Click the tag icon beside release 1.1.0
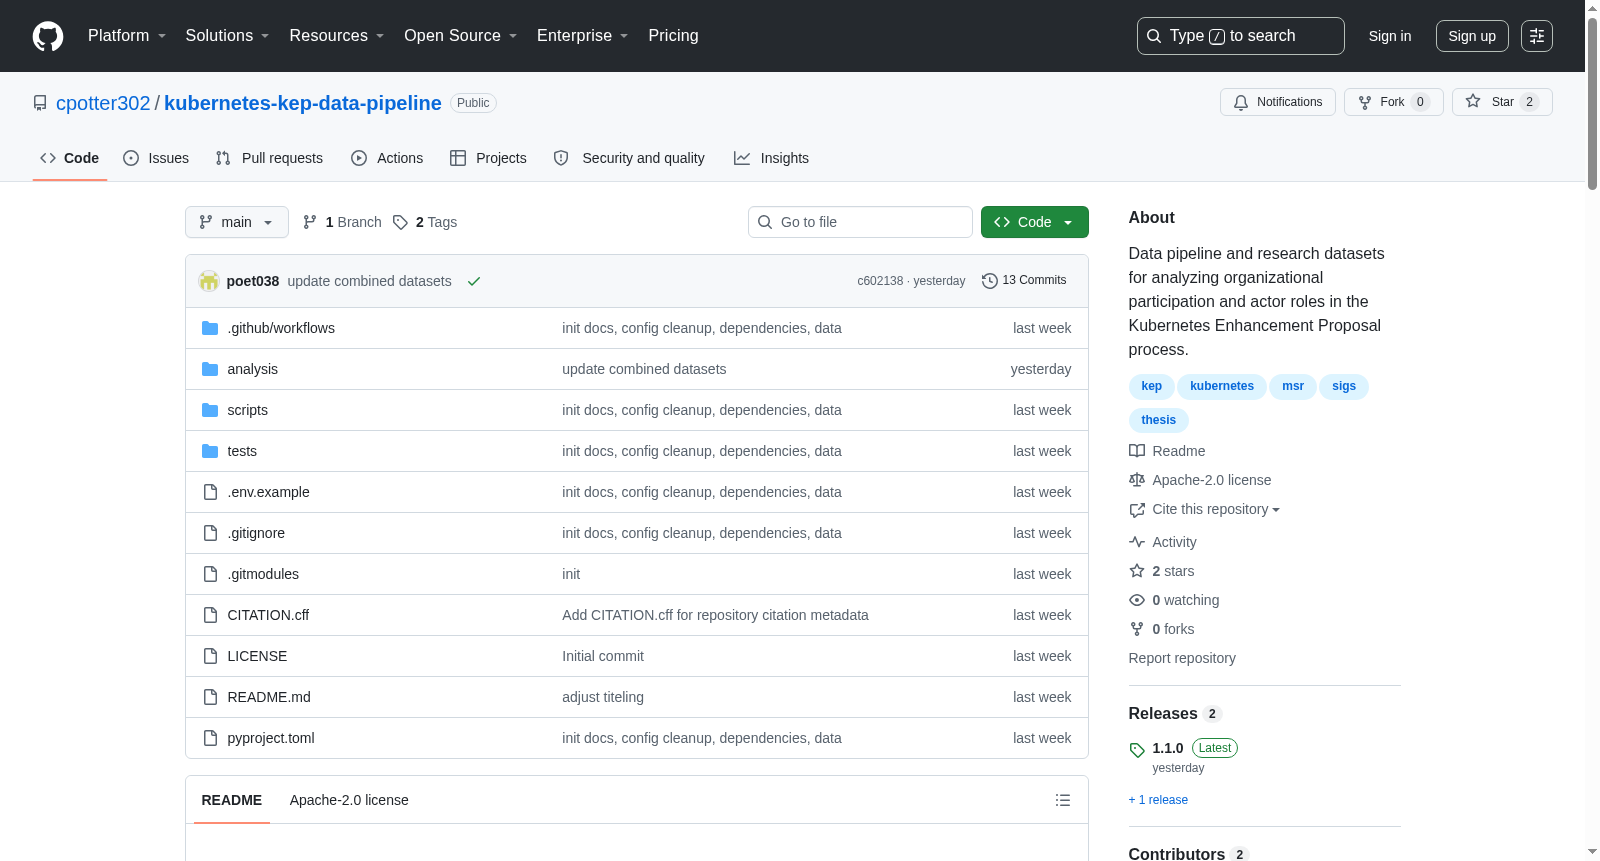The image size is (1600, 861). pos(1137,749)
